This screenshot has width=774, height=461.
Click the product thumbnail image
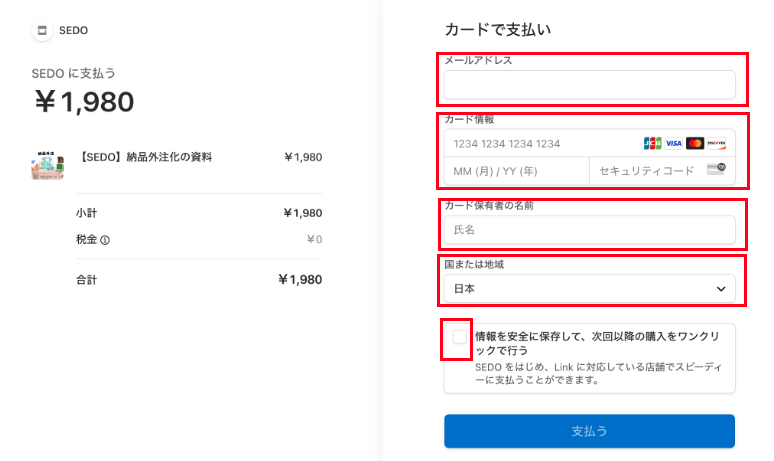pos(48,166)
